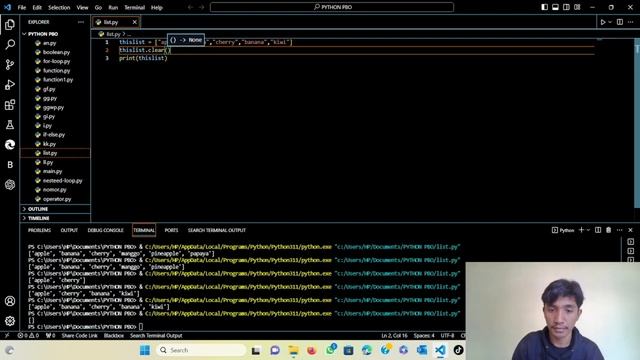The width and height of the screenshot is (640, 360).
Task: Run the Python file with play button
Action: point(602,22)
